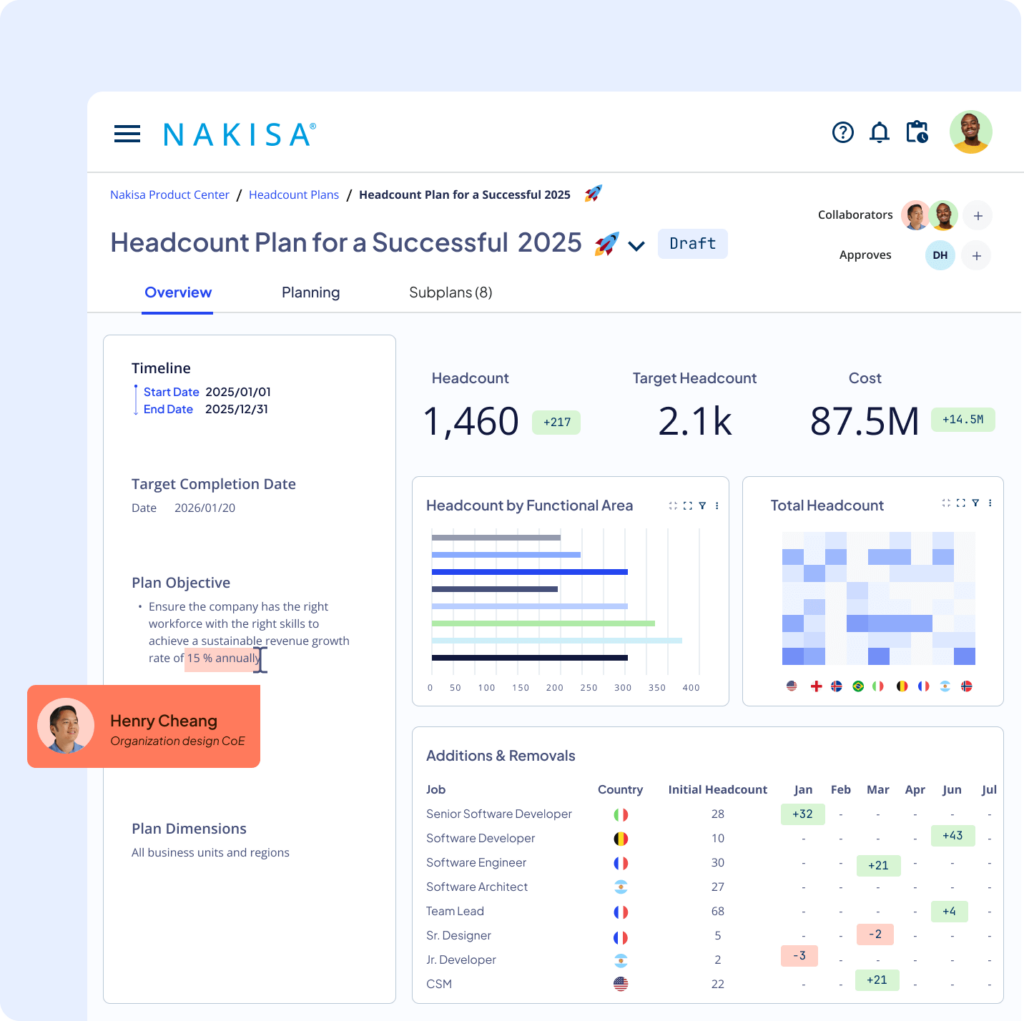Screen dimensions: 1024x1021
Task: Switch to the Planning tab
Action: pyautogui.click(x=310, y=292)
